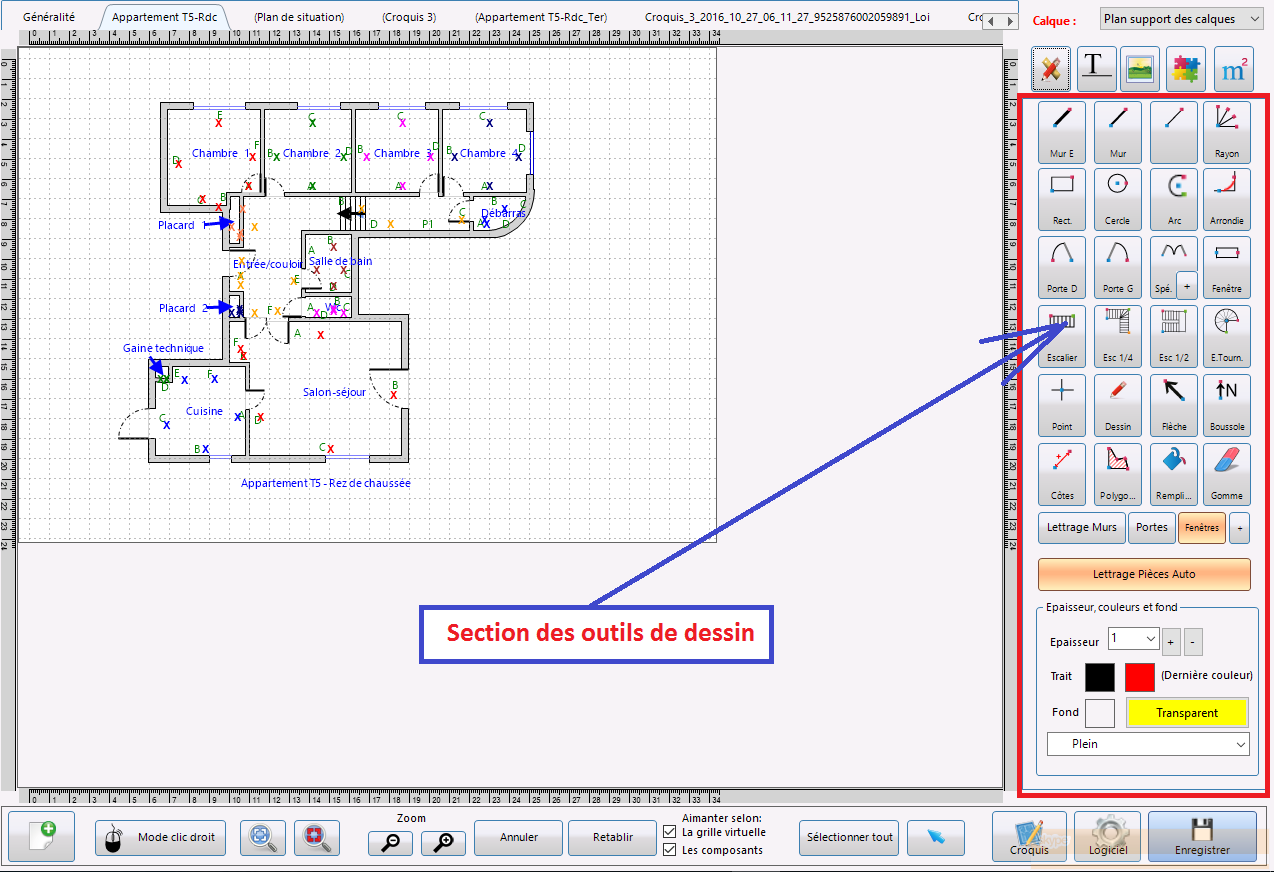Click the red last-color swatch
The image size is (1274, 872).
[x=1139, y=677]
